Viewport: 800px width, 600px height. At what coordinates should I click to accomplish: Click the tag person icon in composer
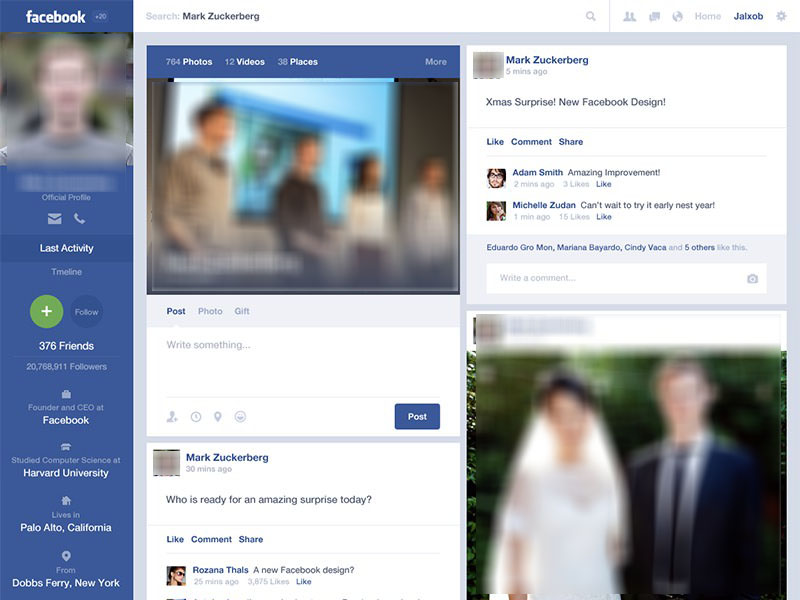click(172, 417)
